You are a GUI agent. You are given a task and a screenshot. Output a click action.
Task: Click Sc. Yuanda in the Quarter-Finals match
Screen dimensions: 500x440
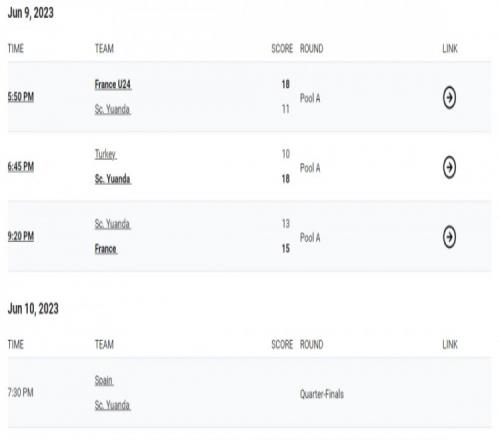click(112, 405)
